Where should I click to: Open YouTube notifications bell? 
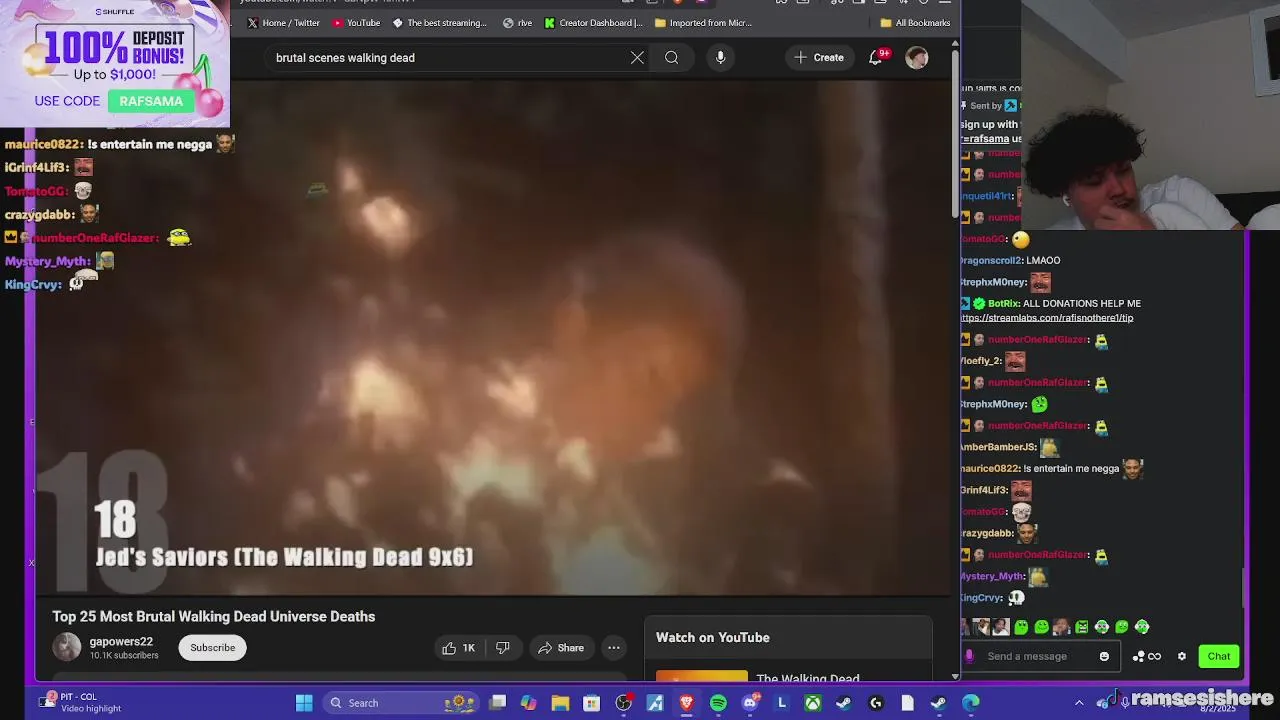click(x=876, y=58)
